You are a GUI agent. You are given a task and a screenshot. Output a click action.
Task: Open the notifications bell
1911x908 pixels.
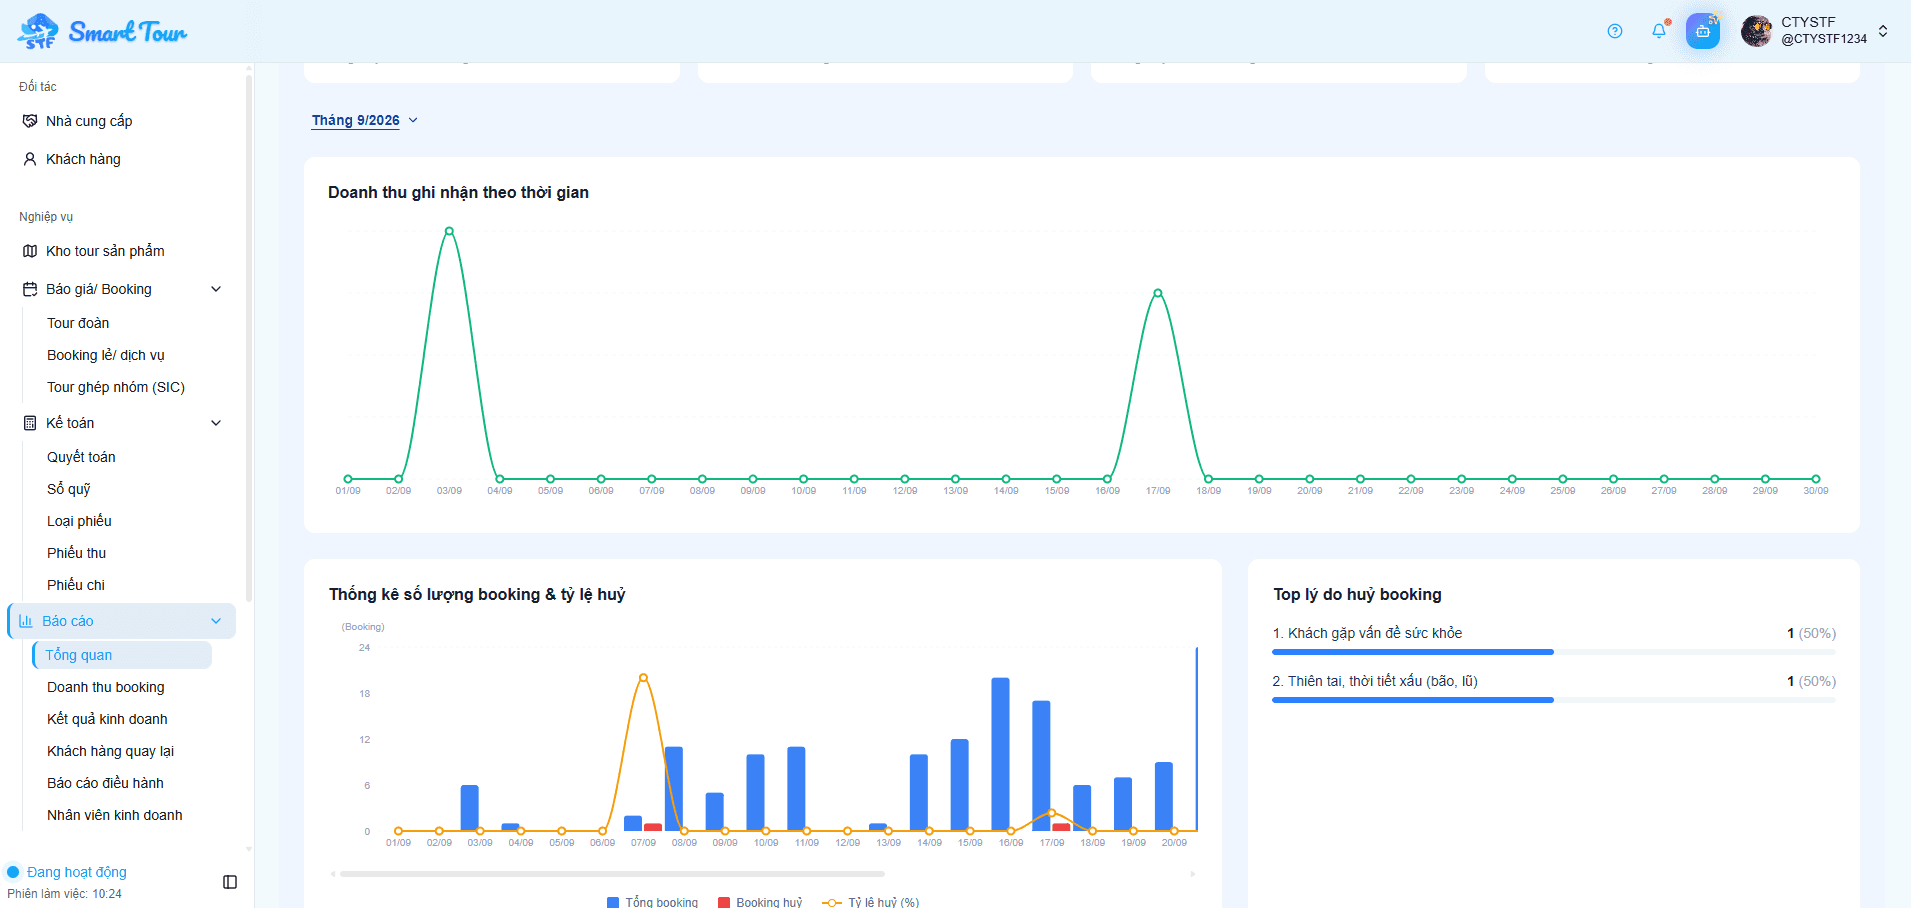(1659, 31)
